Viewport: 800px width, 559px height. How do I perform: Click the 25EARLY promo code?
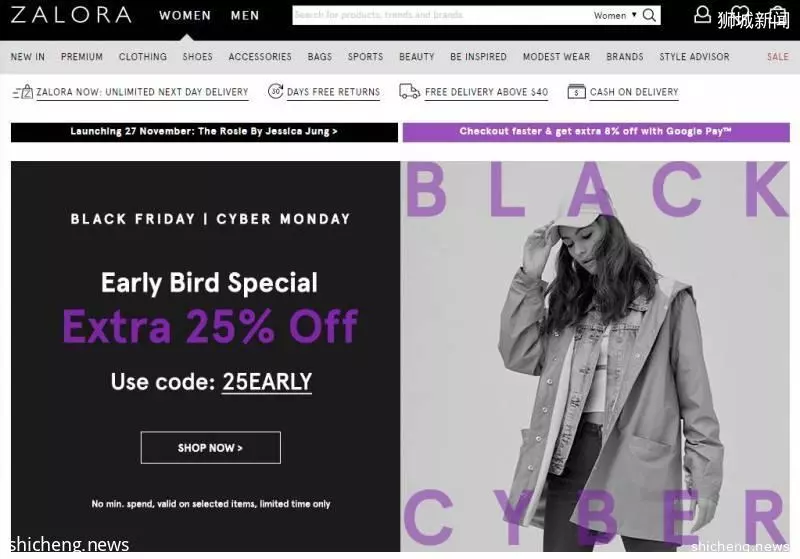267,382
